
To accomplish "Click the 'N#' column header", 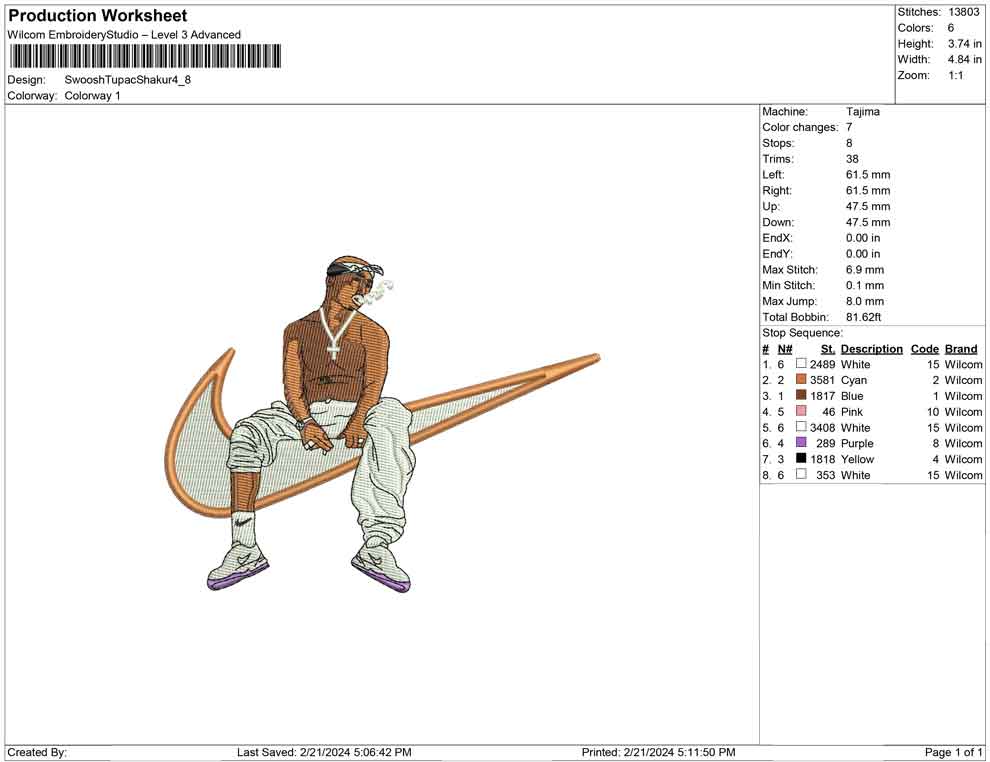I will (x=785, y=348).
